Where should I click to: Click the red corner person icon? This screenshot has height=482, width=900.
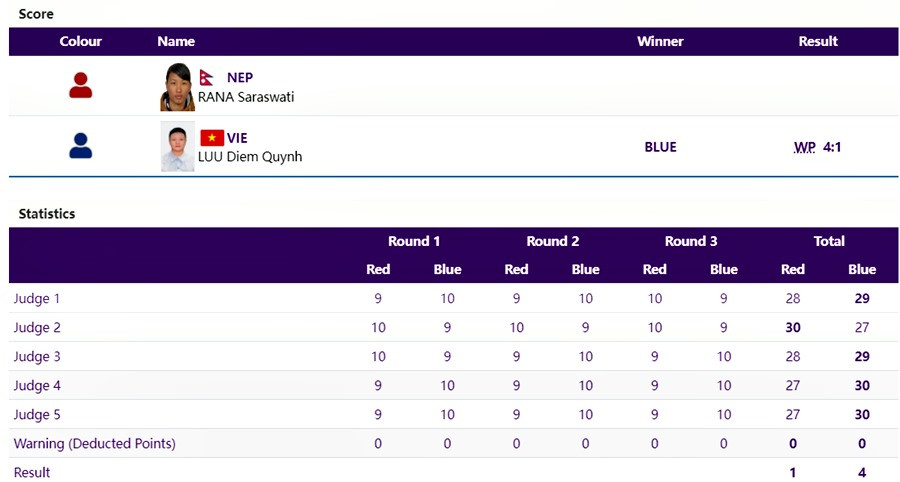coord(81,86)
